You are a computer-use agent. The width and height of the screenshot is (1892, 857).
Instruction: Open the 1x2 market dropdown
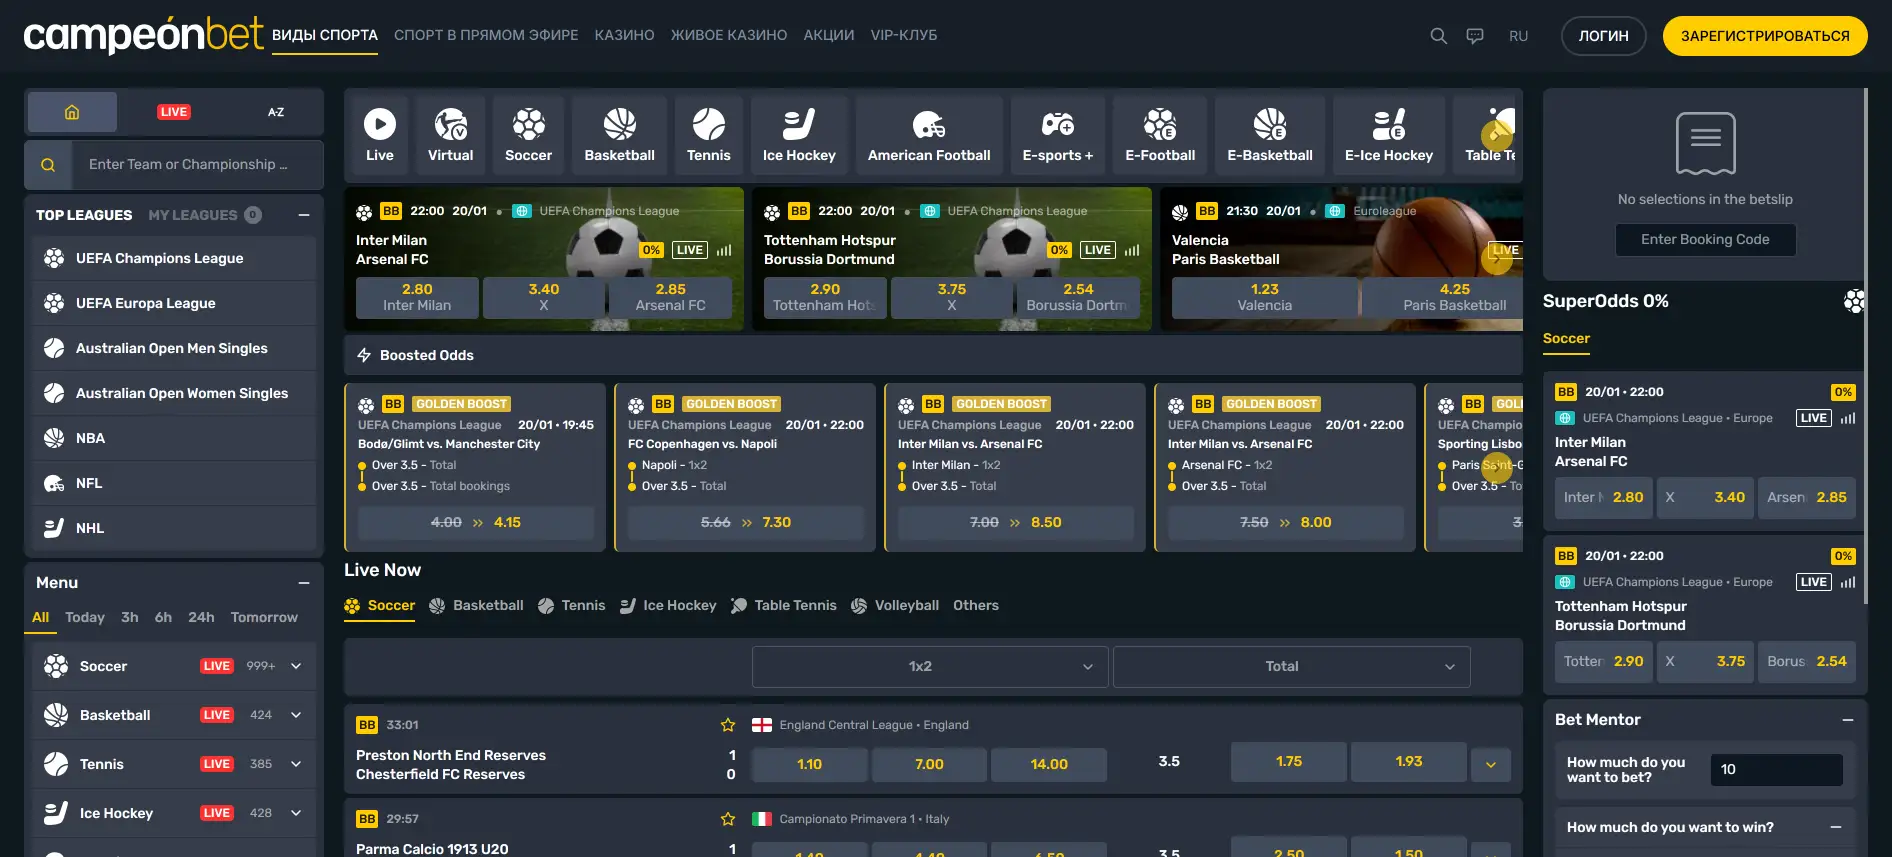929,667
